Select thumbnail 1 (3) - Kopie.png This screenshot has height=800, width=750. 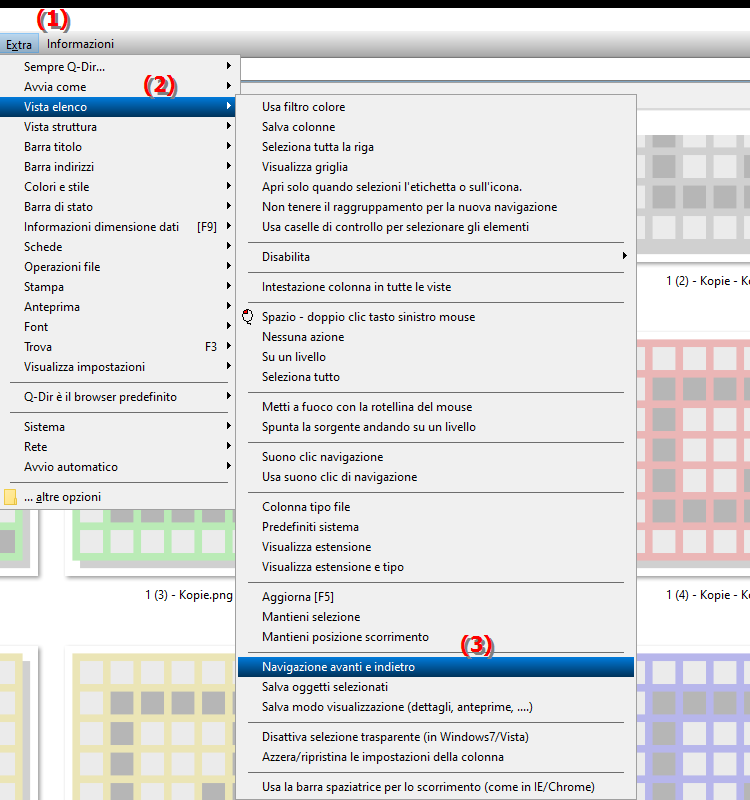pyautogui.click(x=151, y=542)
